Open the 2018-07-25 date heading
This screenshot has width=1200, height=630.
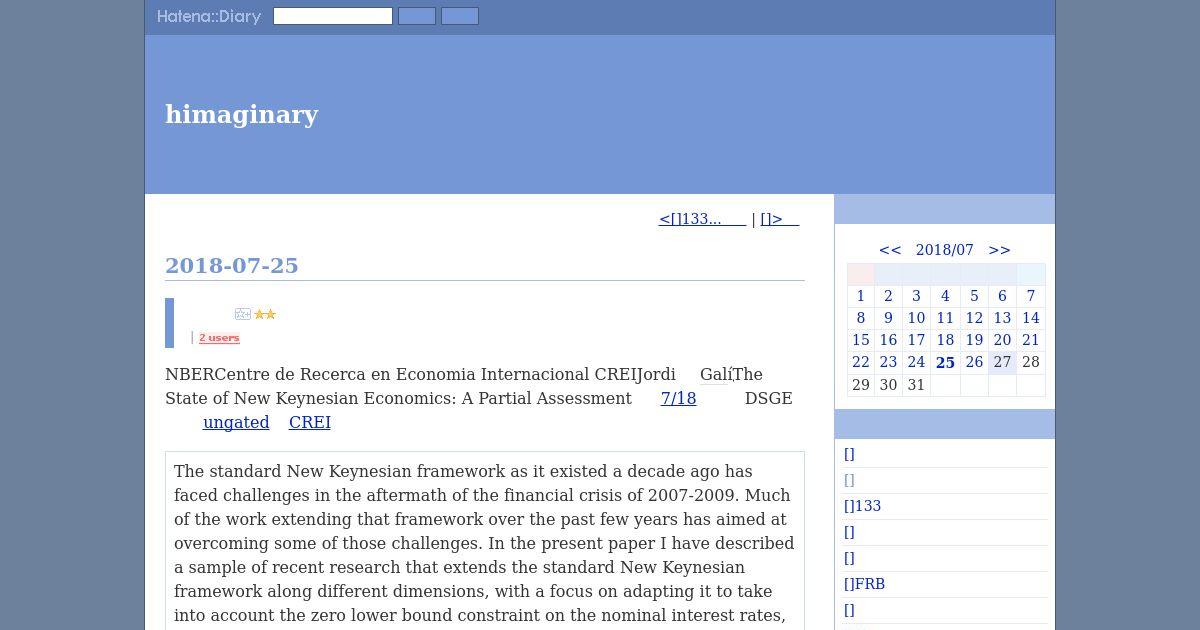point(232,265)
